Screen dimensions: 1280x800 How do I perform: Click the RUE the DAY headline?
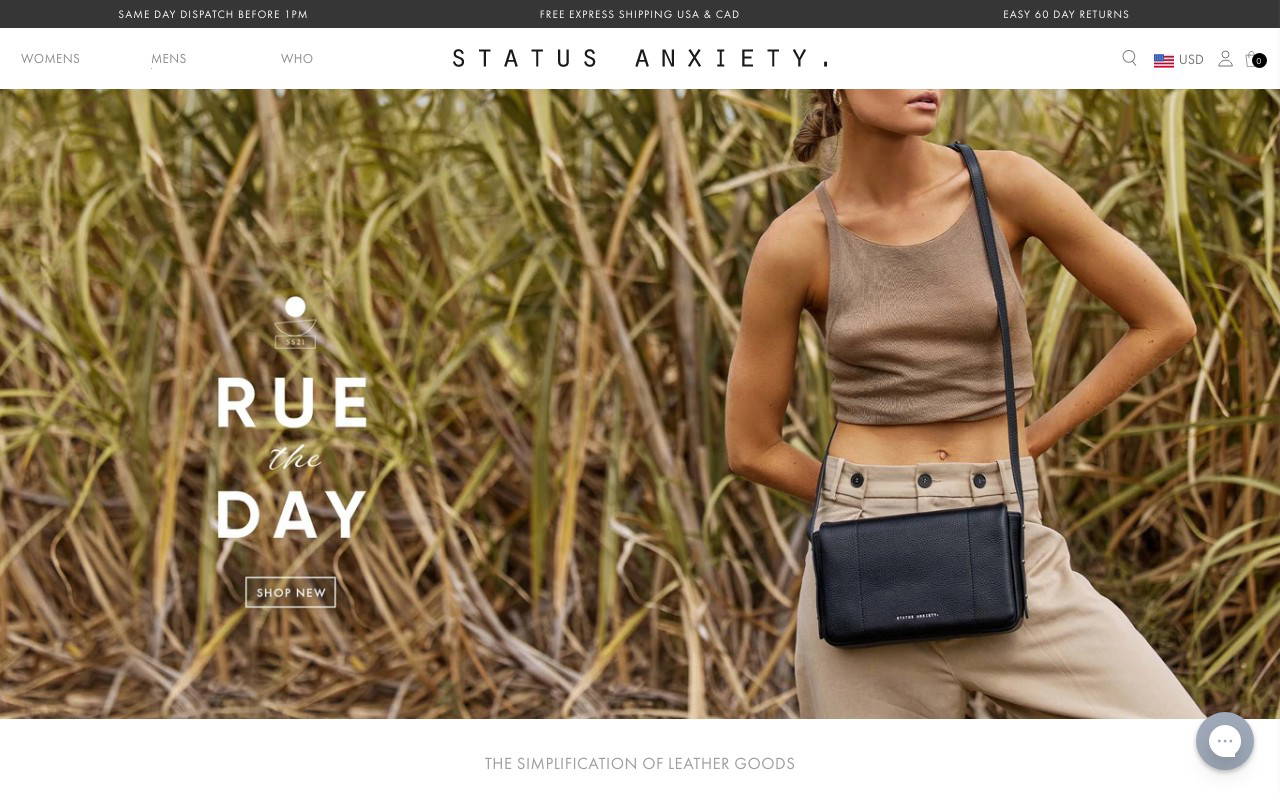tap(292, 458)
